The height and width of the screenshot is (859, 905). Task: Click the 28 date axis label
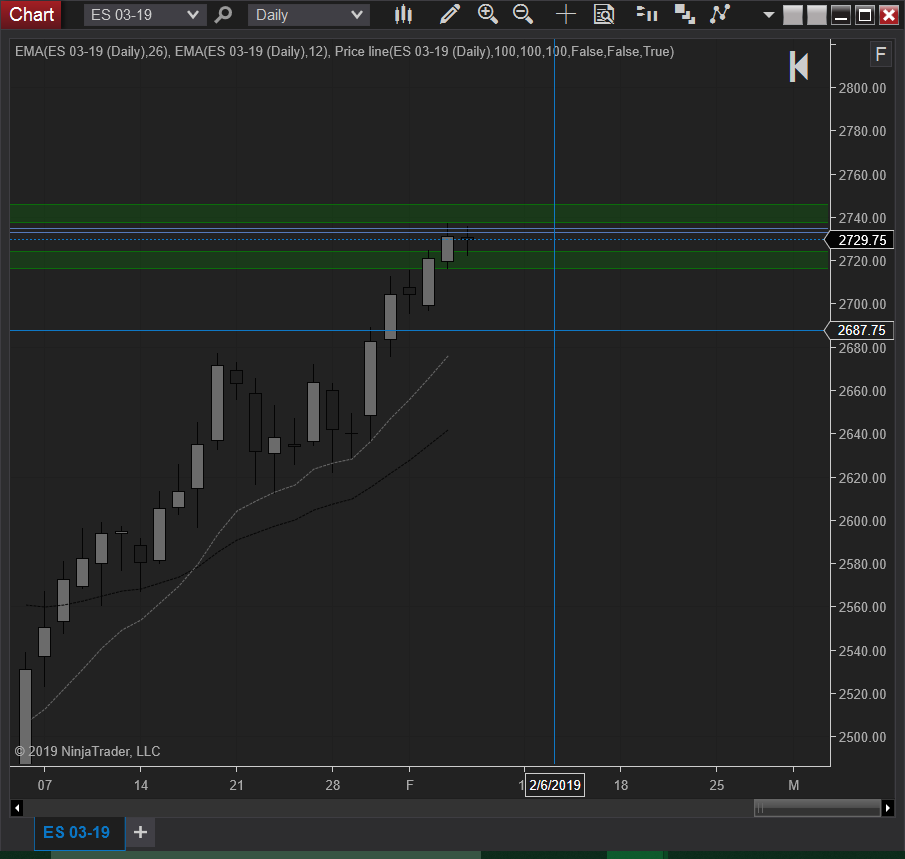[332, 785]
